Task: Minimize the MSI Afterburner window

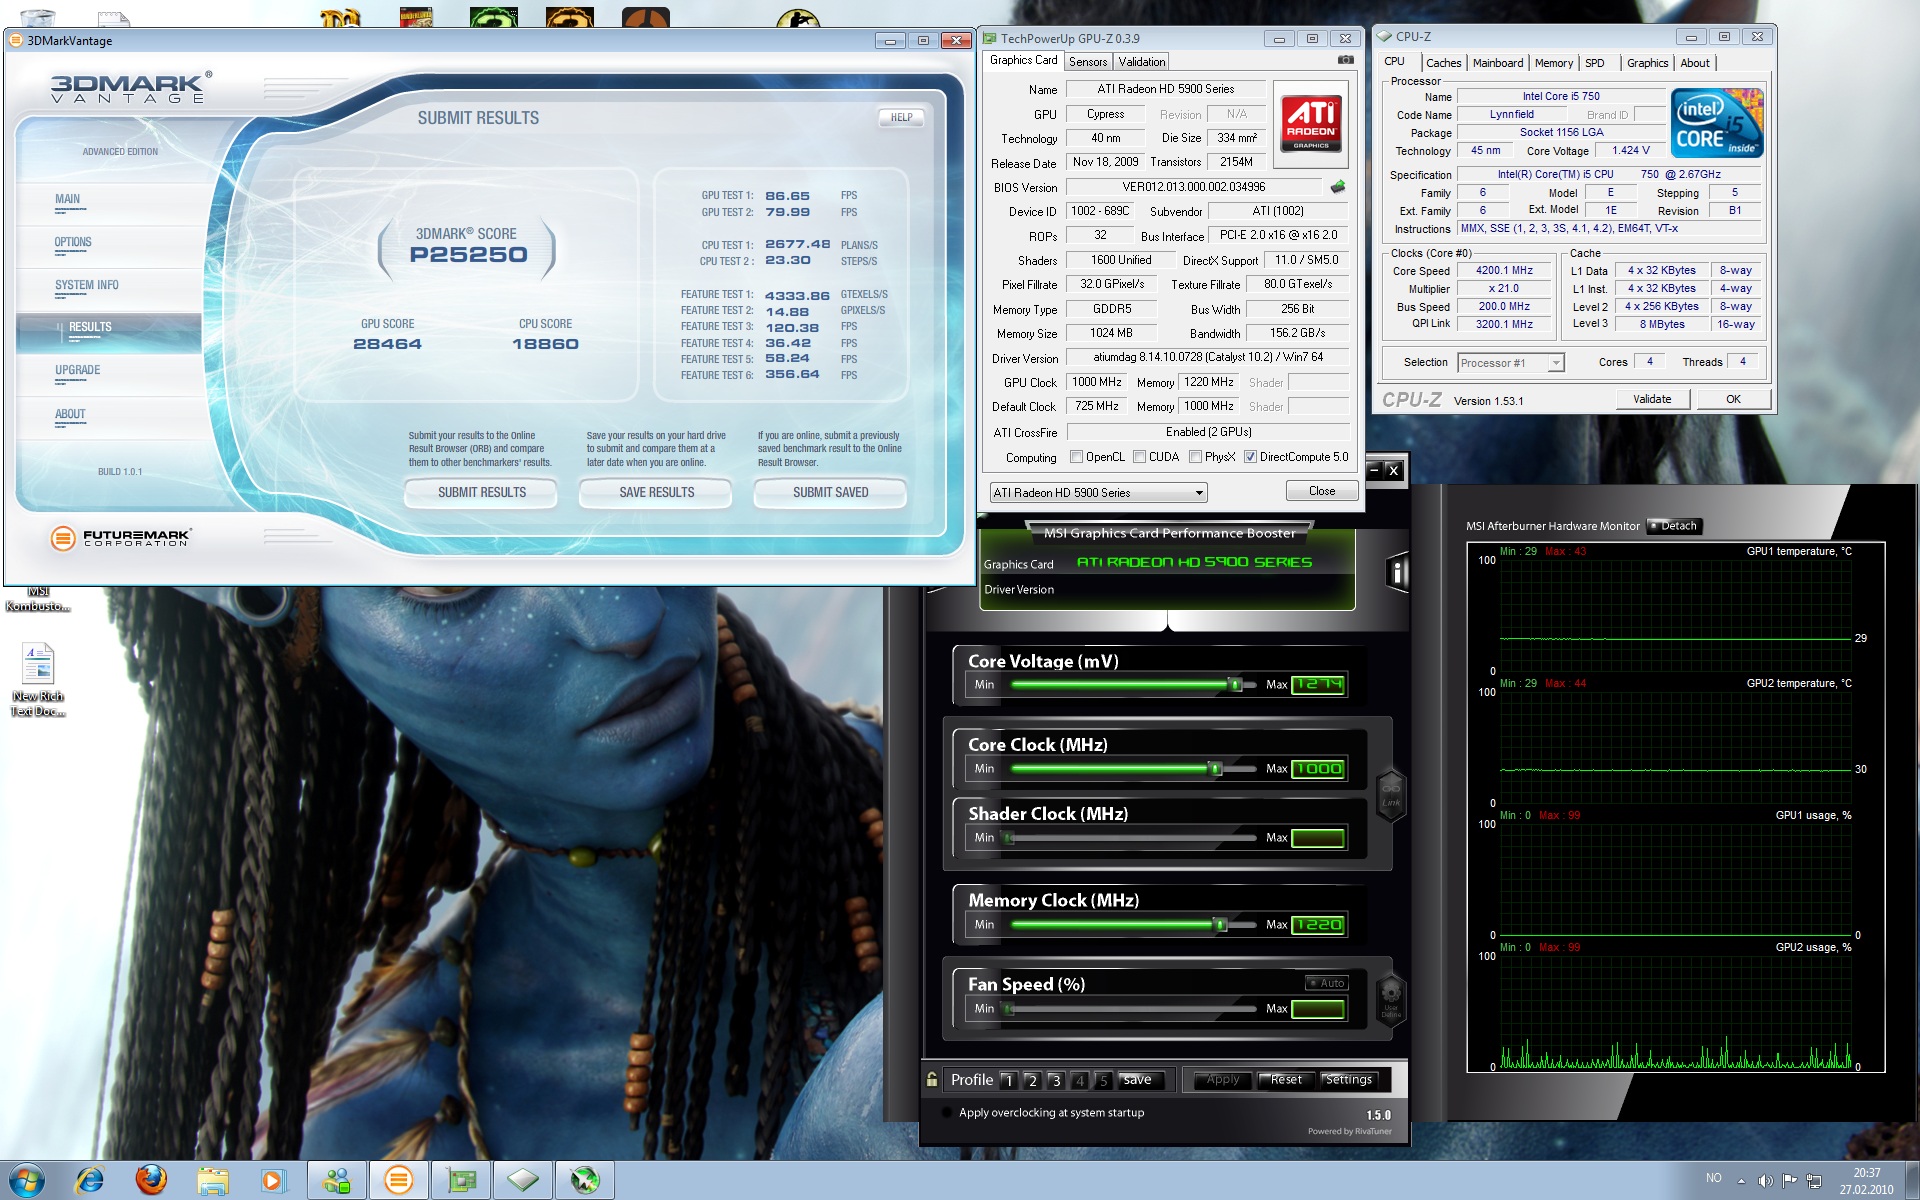Action: click(x=1374, y=470)
